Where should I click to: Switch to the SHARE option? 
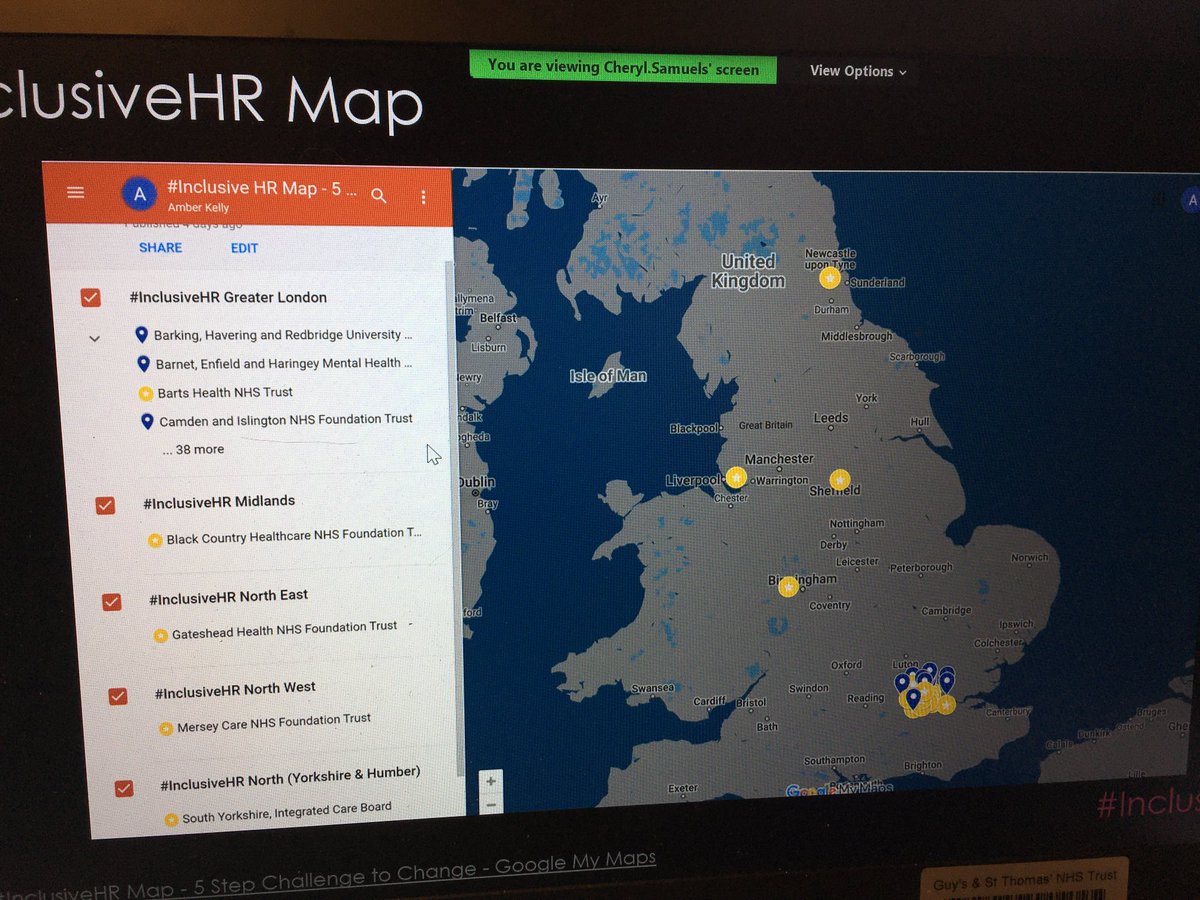tap(160, 247)
